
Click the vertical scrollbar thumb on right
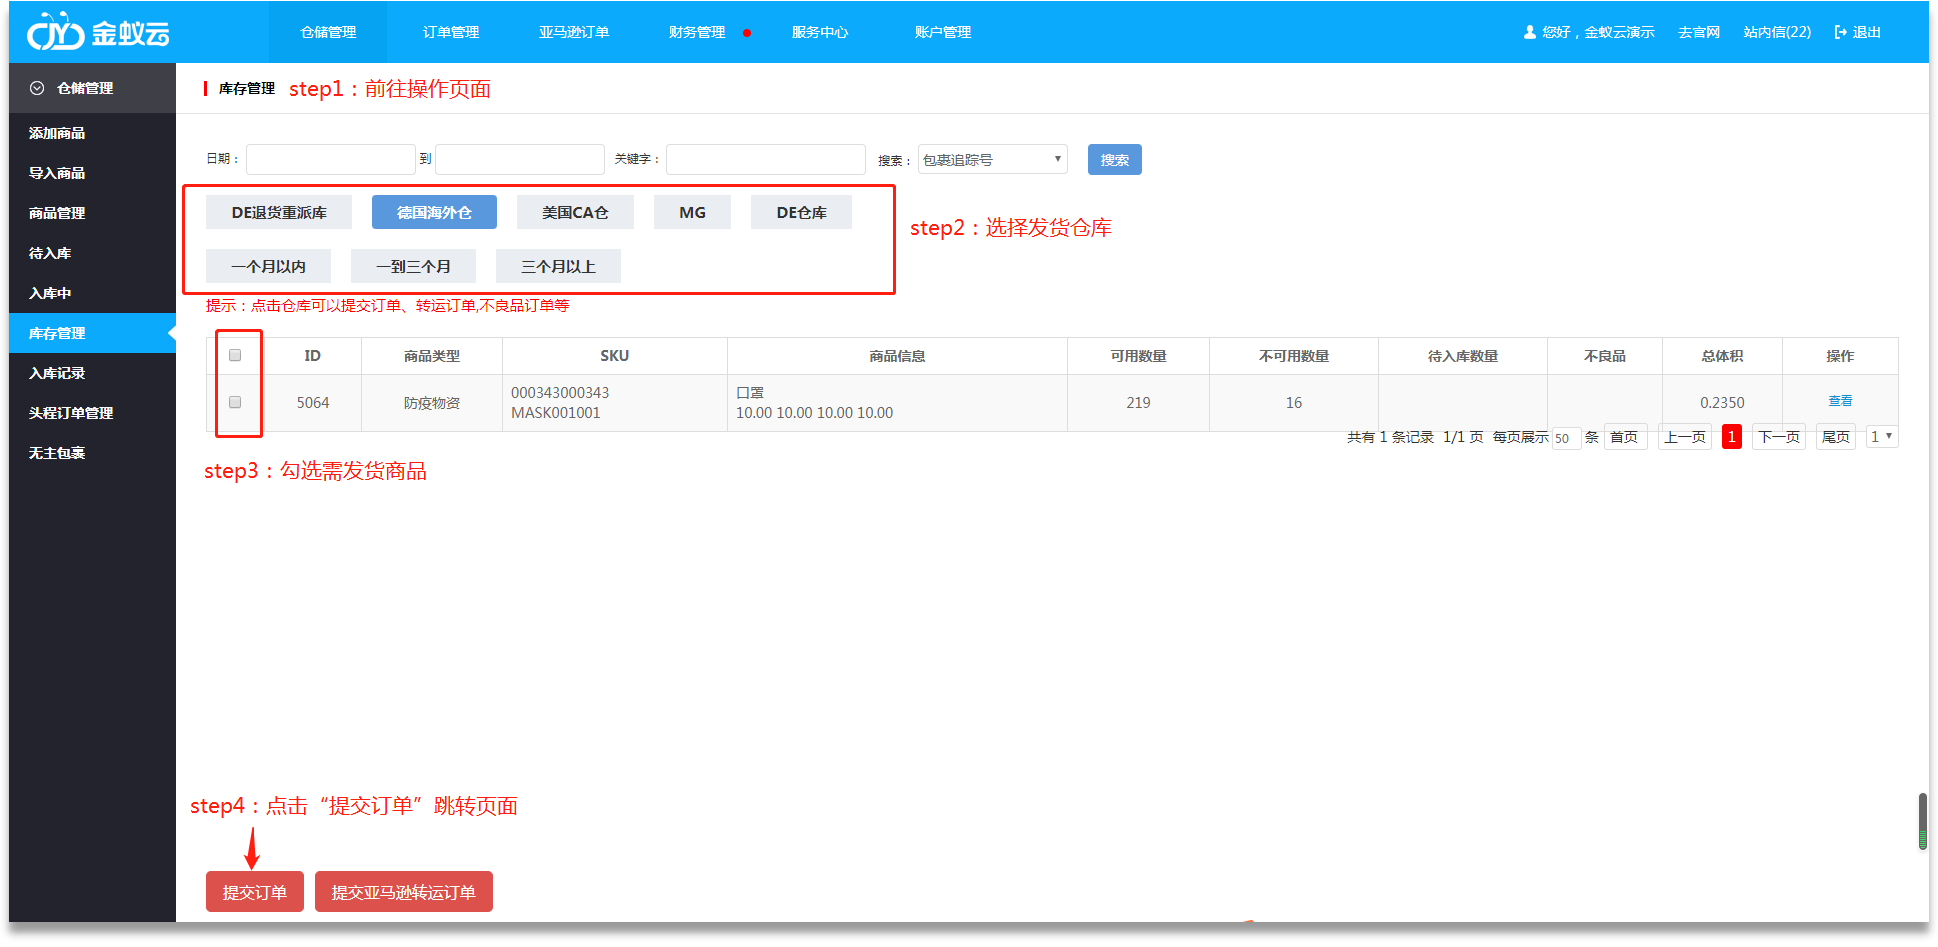point(1922,821)
